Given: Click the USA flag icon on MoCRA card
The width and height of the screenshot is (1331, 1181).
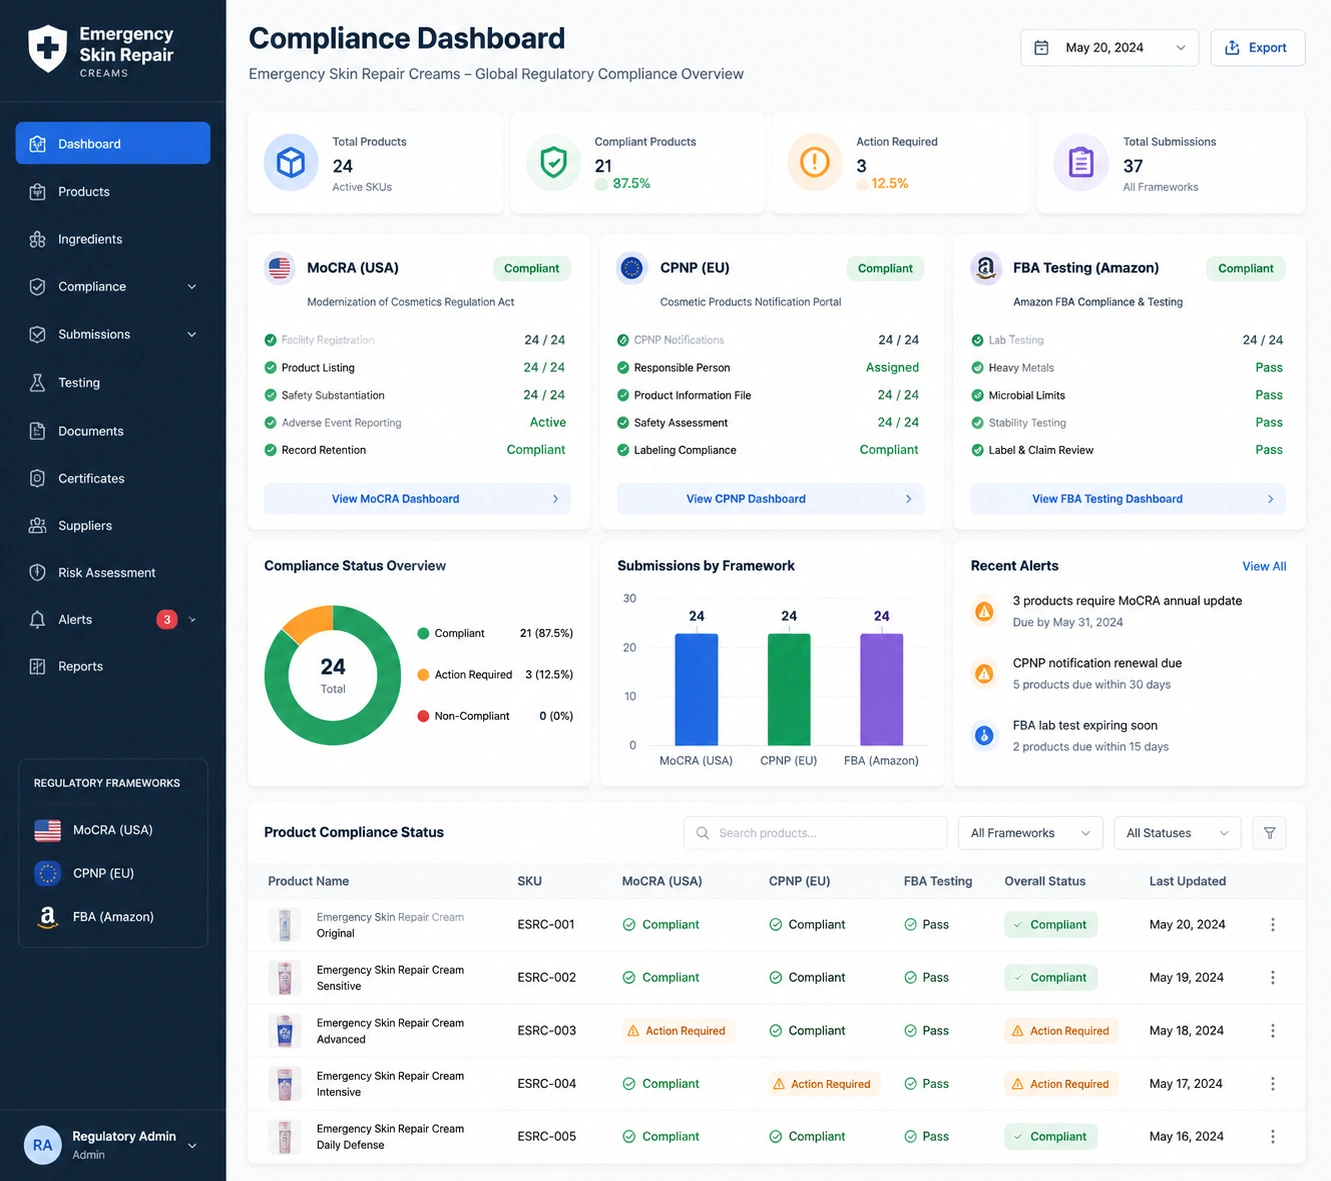Looking at the screenshot, I should coord(280,268).
